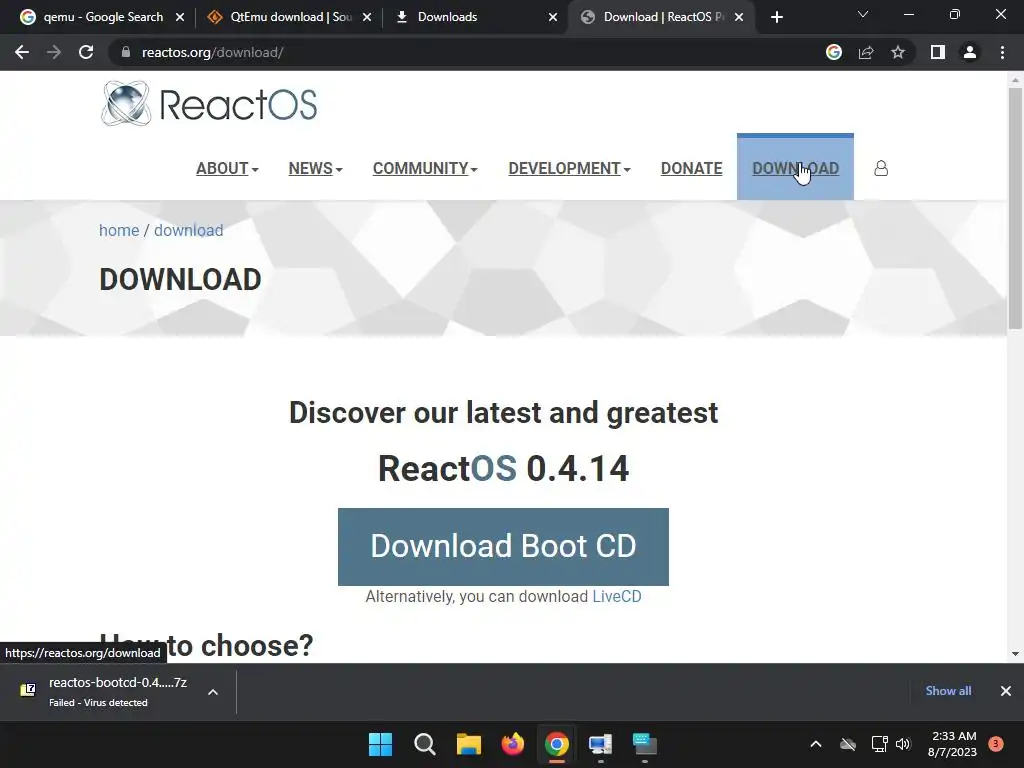The width and height of the screenshot is (1024, 768).
Task: Open the DOWNLOAD nav item
Action: pos(795,168)
